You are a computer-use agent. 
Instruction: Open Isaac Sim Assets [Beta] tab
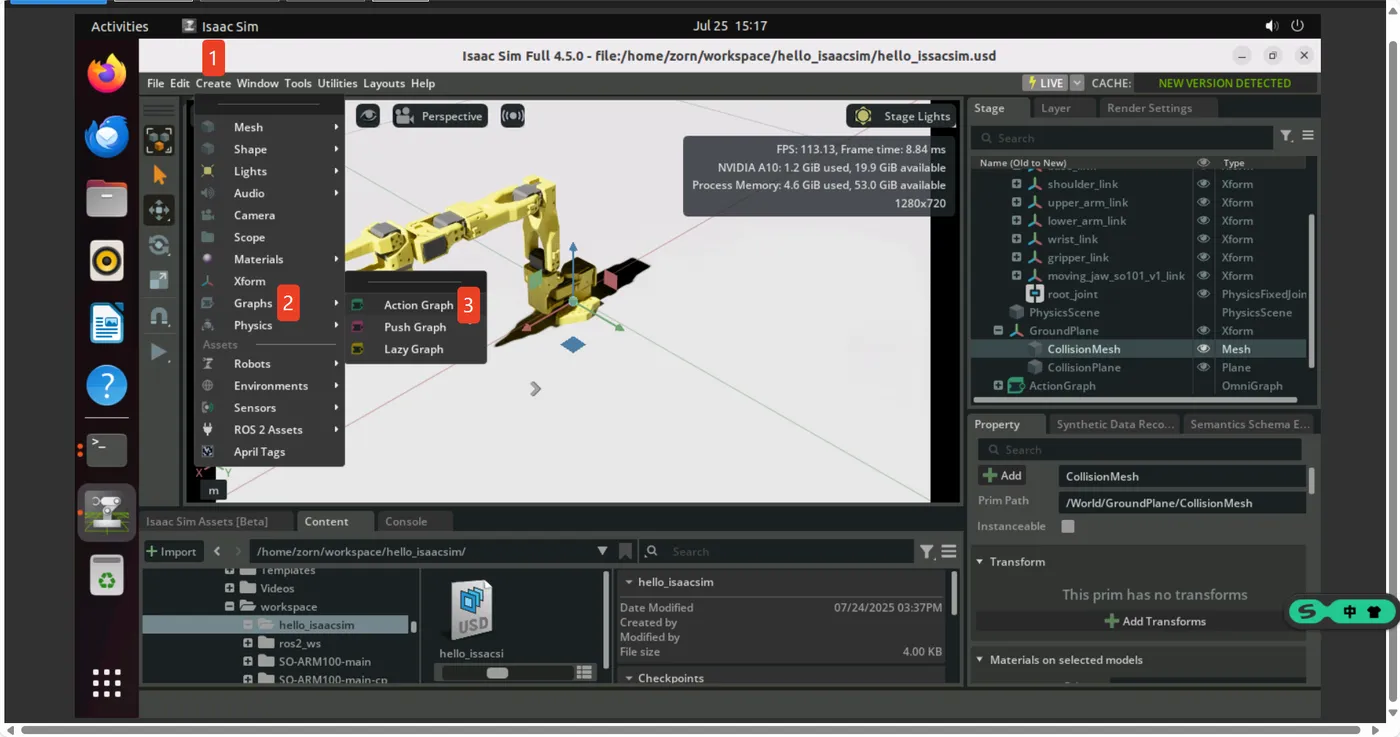pos(217,521)
